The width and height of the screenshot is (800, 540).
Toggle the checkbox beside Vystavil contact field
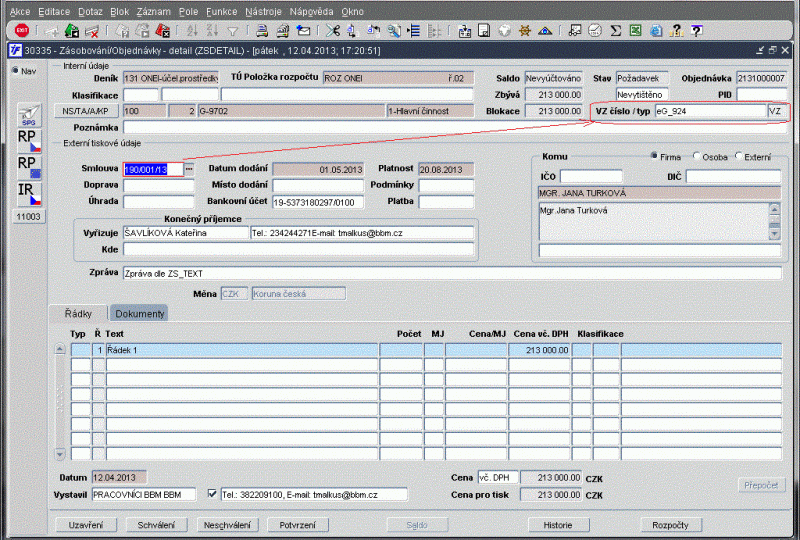tap(211, 494)
